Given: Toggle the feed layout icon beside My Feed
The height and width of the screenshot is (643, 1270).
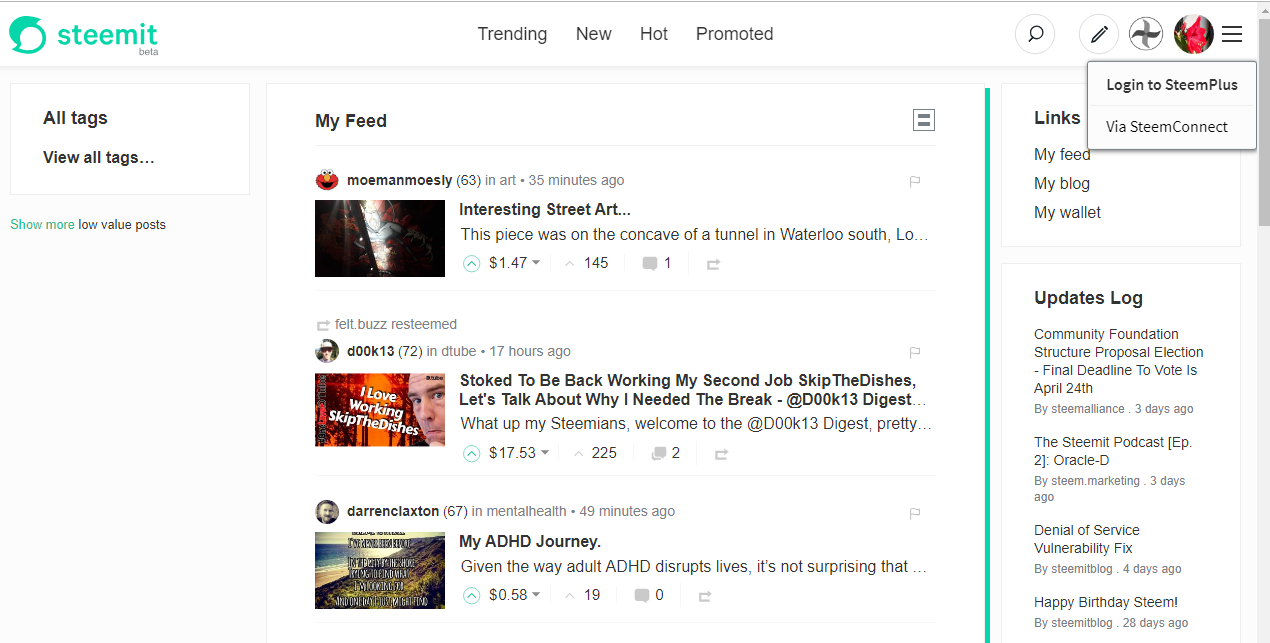Looking at the screenshot, I should (x=924, y=120).
